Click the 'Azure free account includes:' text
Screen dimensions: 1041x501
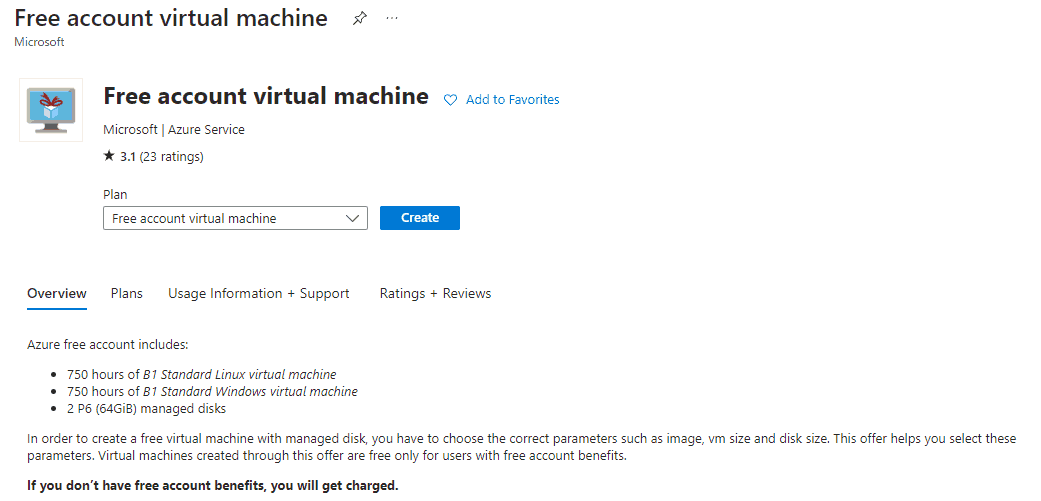[108, 345]
